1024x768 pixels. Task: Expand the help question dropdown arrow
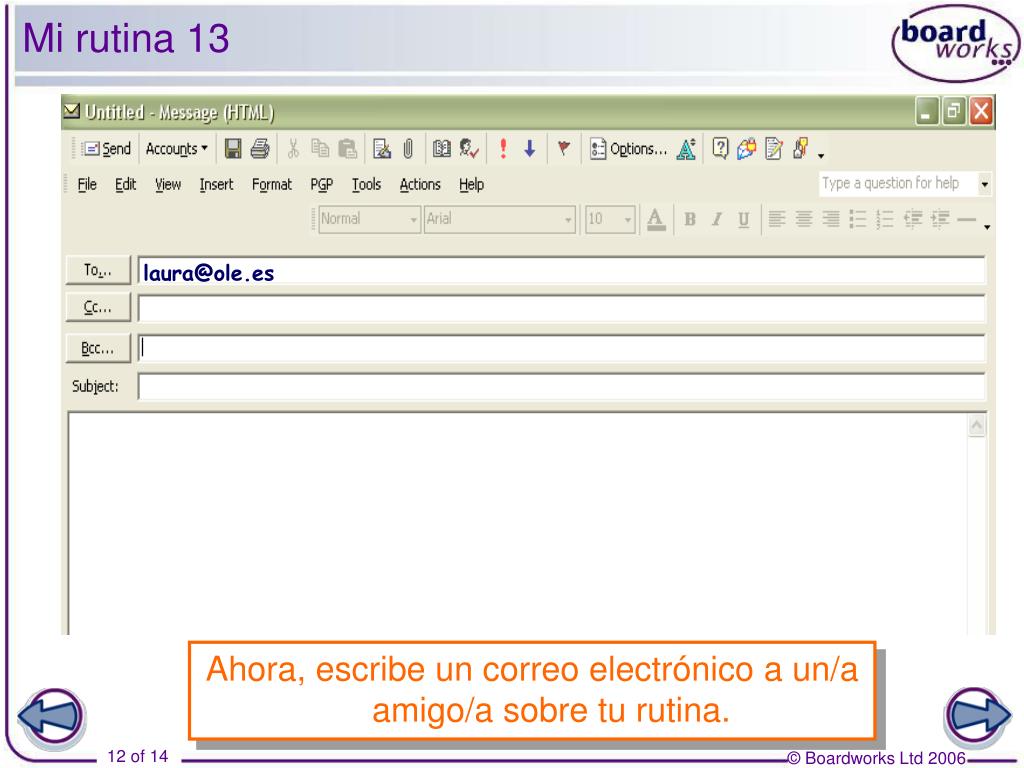984,184
